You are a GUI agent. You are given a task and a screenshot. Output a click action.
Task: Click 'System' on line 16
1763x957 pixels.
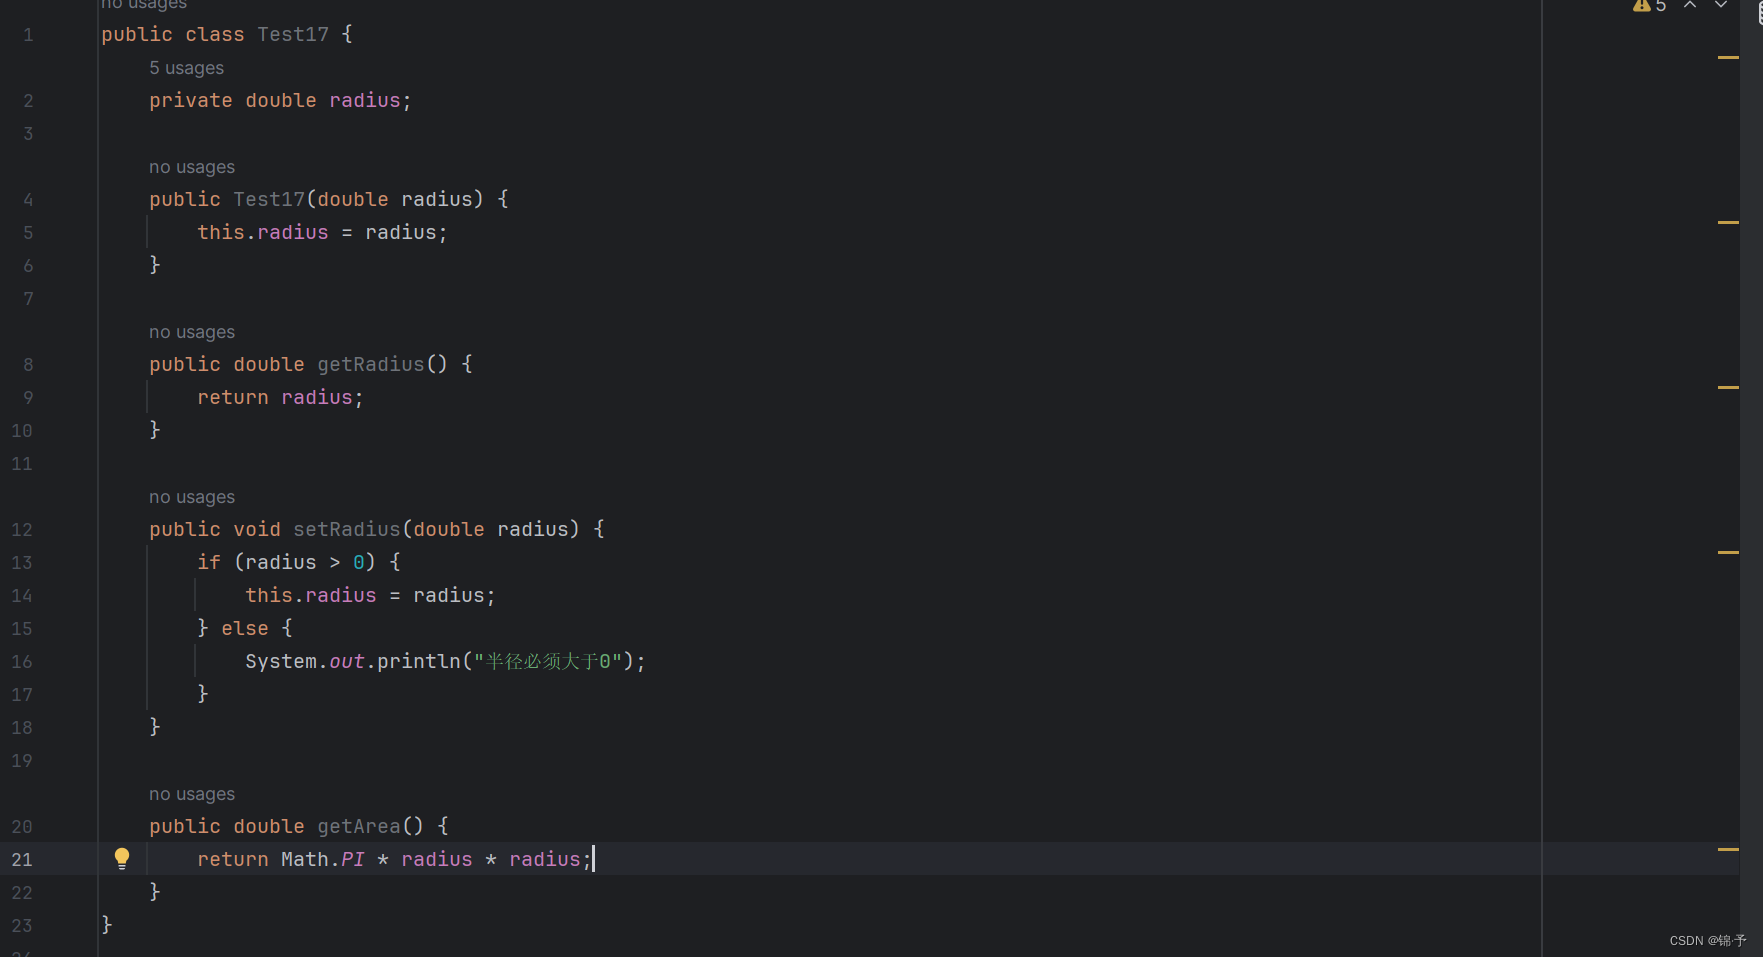point(281,661)
